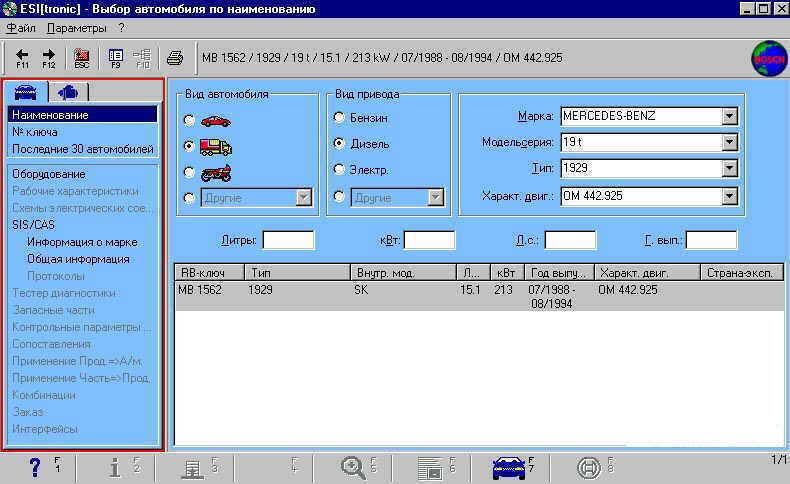
Task: Open Информация о марке in sidebar
Action: (82, 242)
